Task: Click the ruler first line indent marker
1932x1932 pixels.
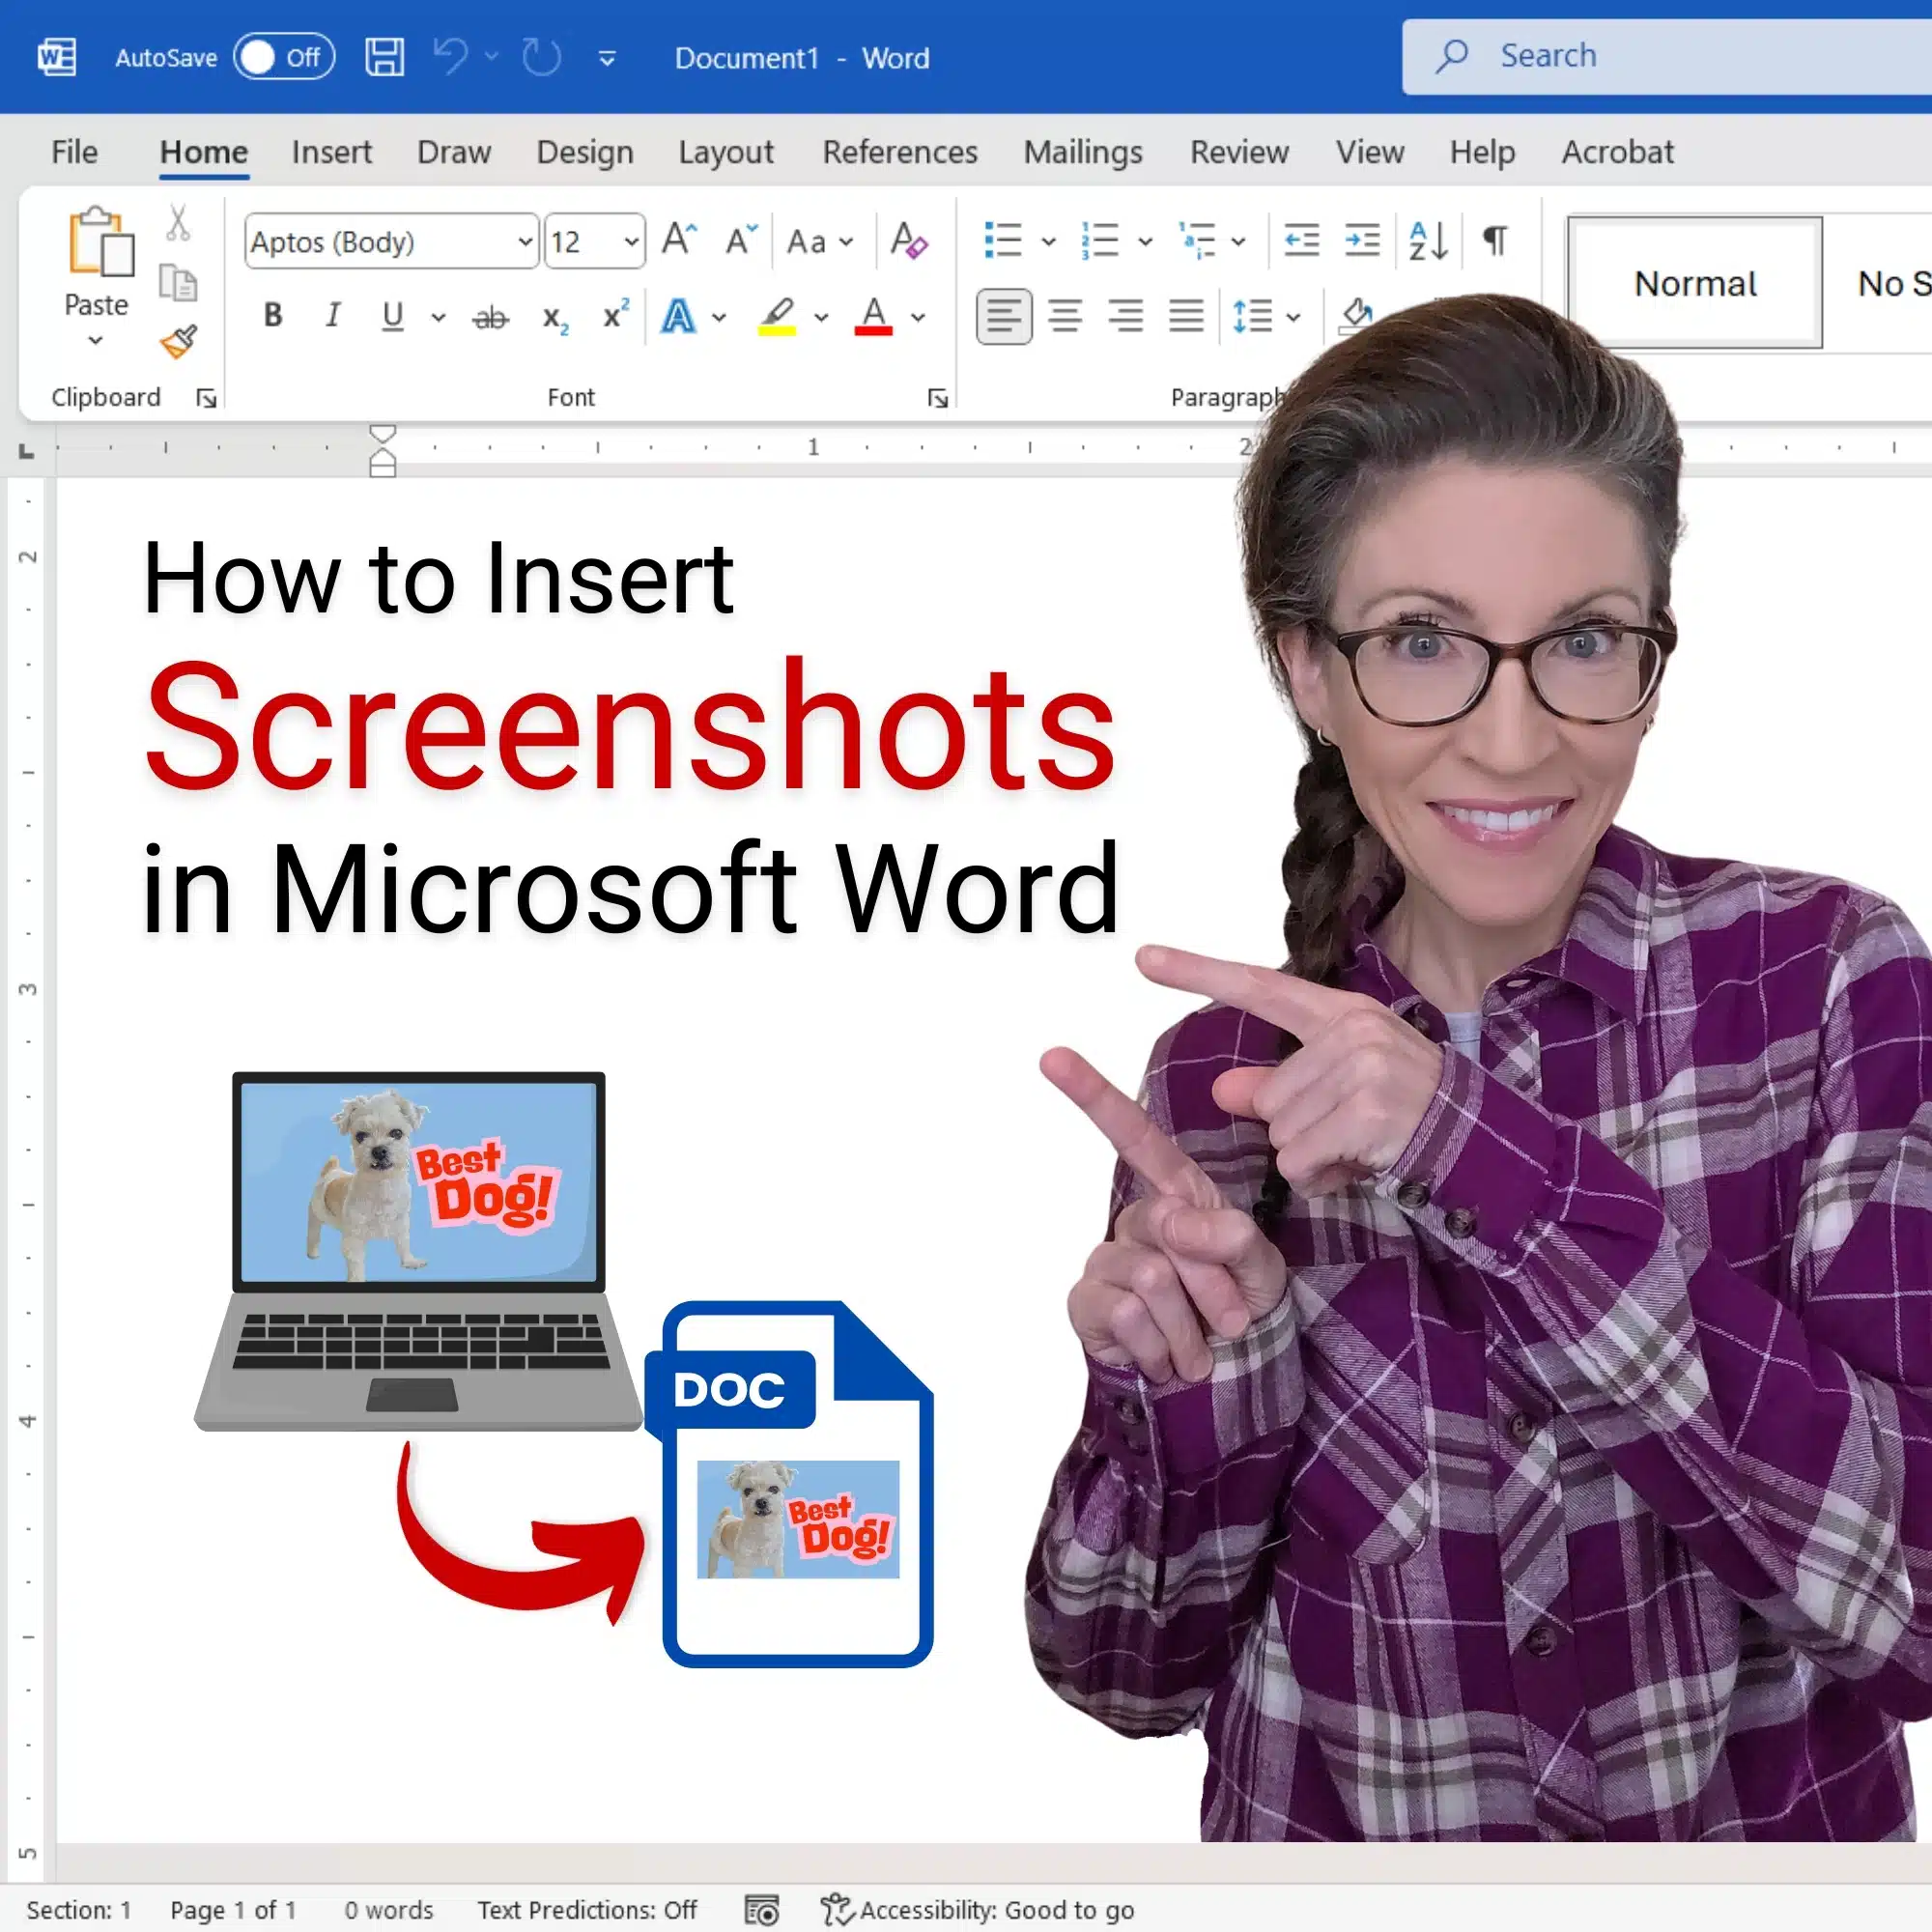Action: [x=383, y=433]
